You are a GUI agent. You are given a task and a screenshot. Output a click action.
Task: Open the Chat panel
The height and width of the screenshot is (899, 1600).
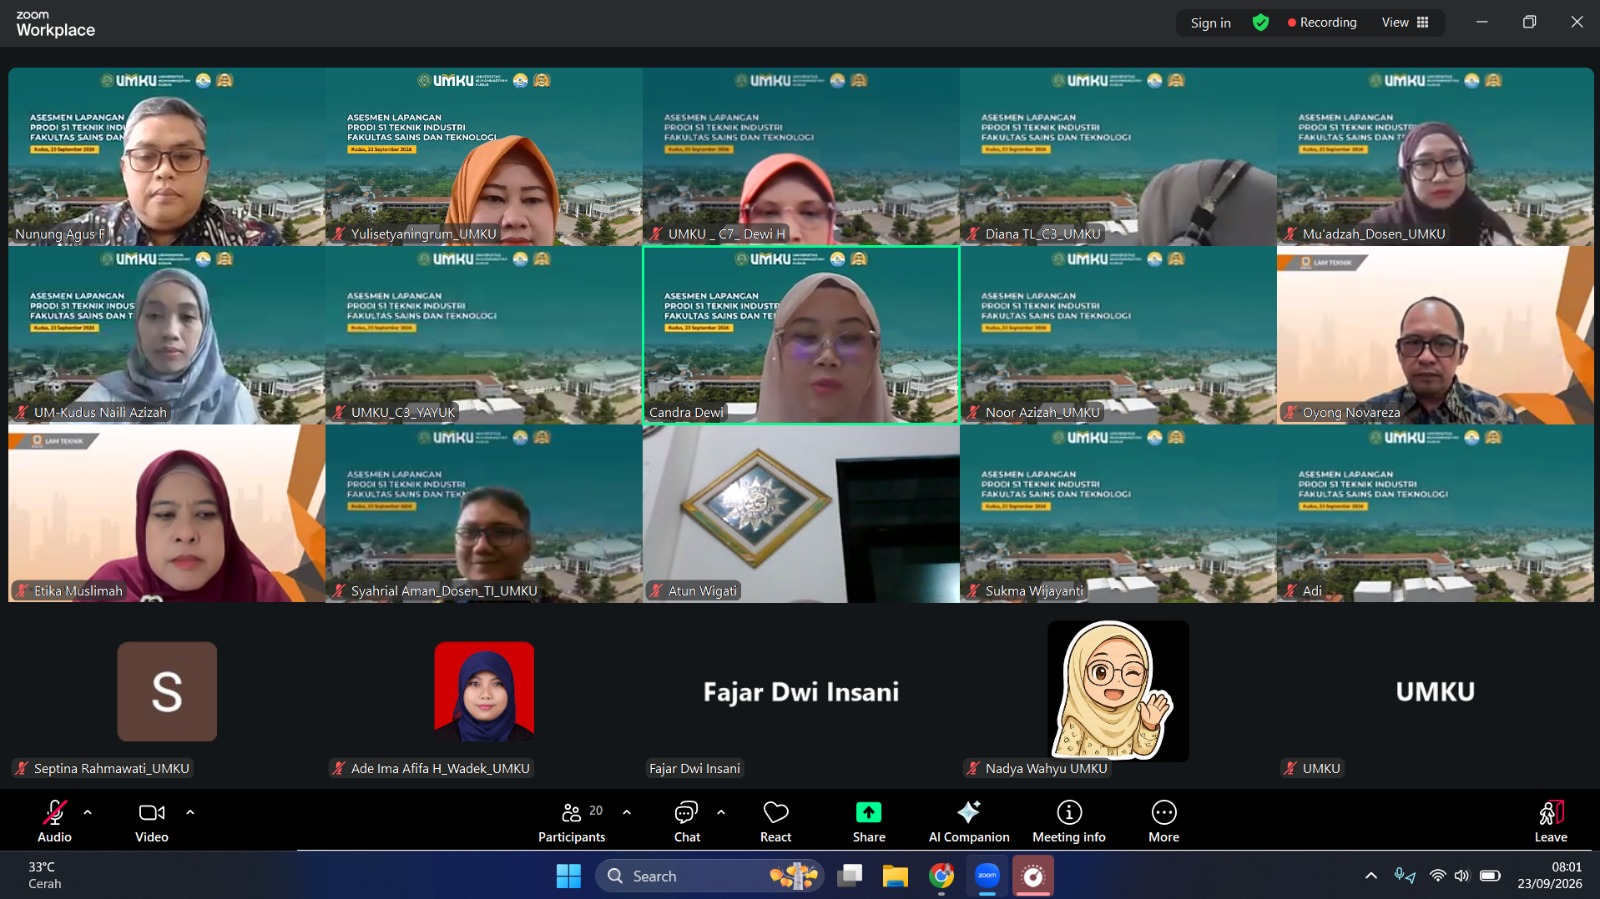[x=687, y=822]
